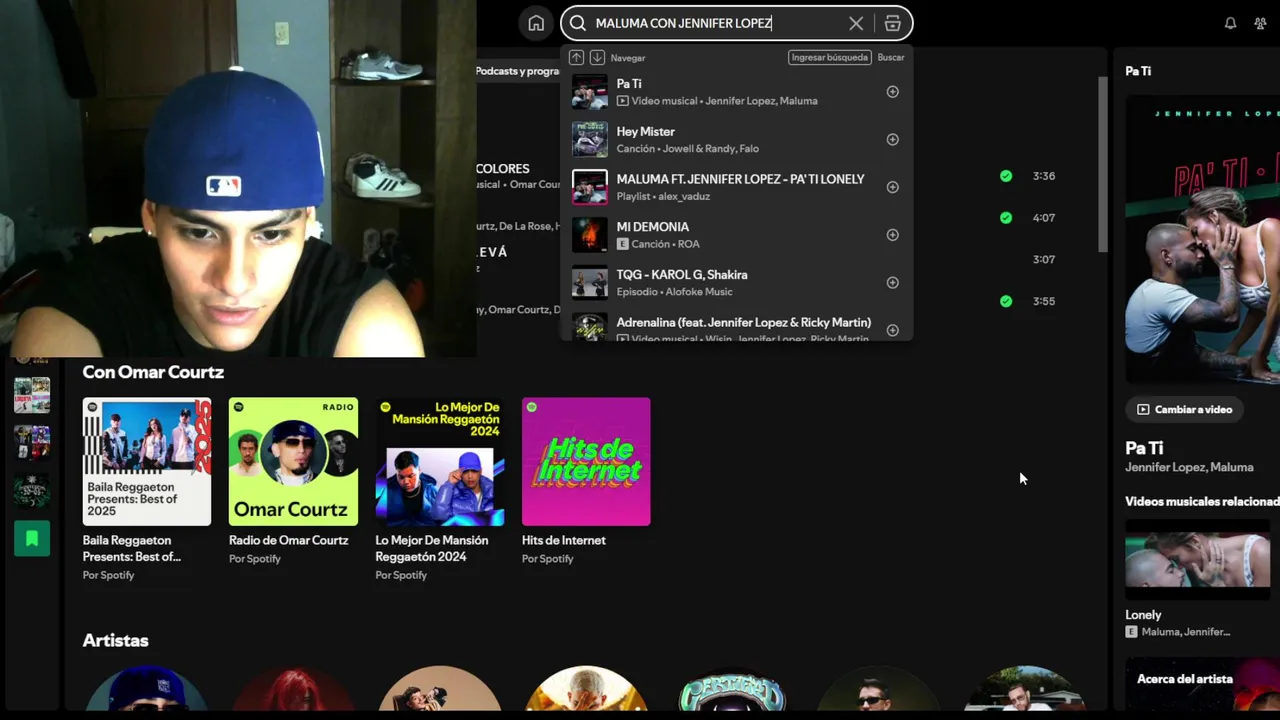Click Jennifer Lopez, Maluma artist text under Pa Ti
The width and height of the screenshot is (1280, 720).
(x=1189, y=467)
